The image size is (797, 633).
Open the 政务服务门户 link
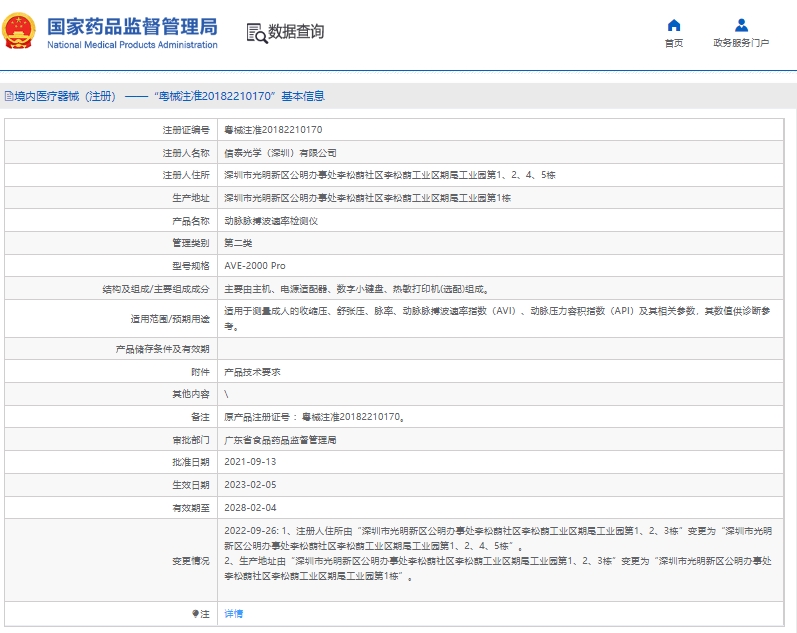pyautogui.click(x=741, y=43)
